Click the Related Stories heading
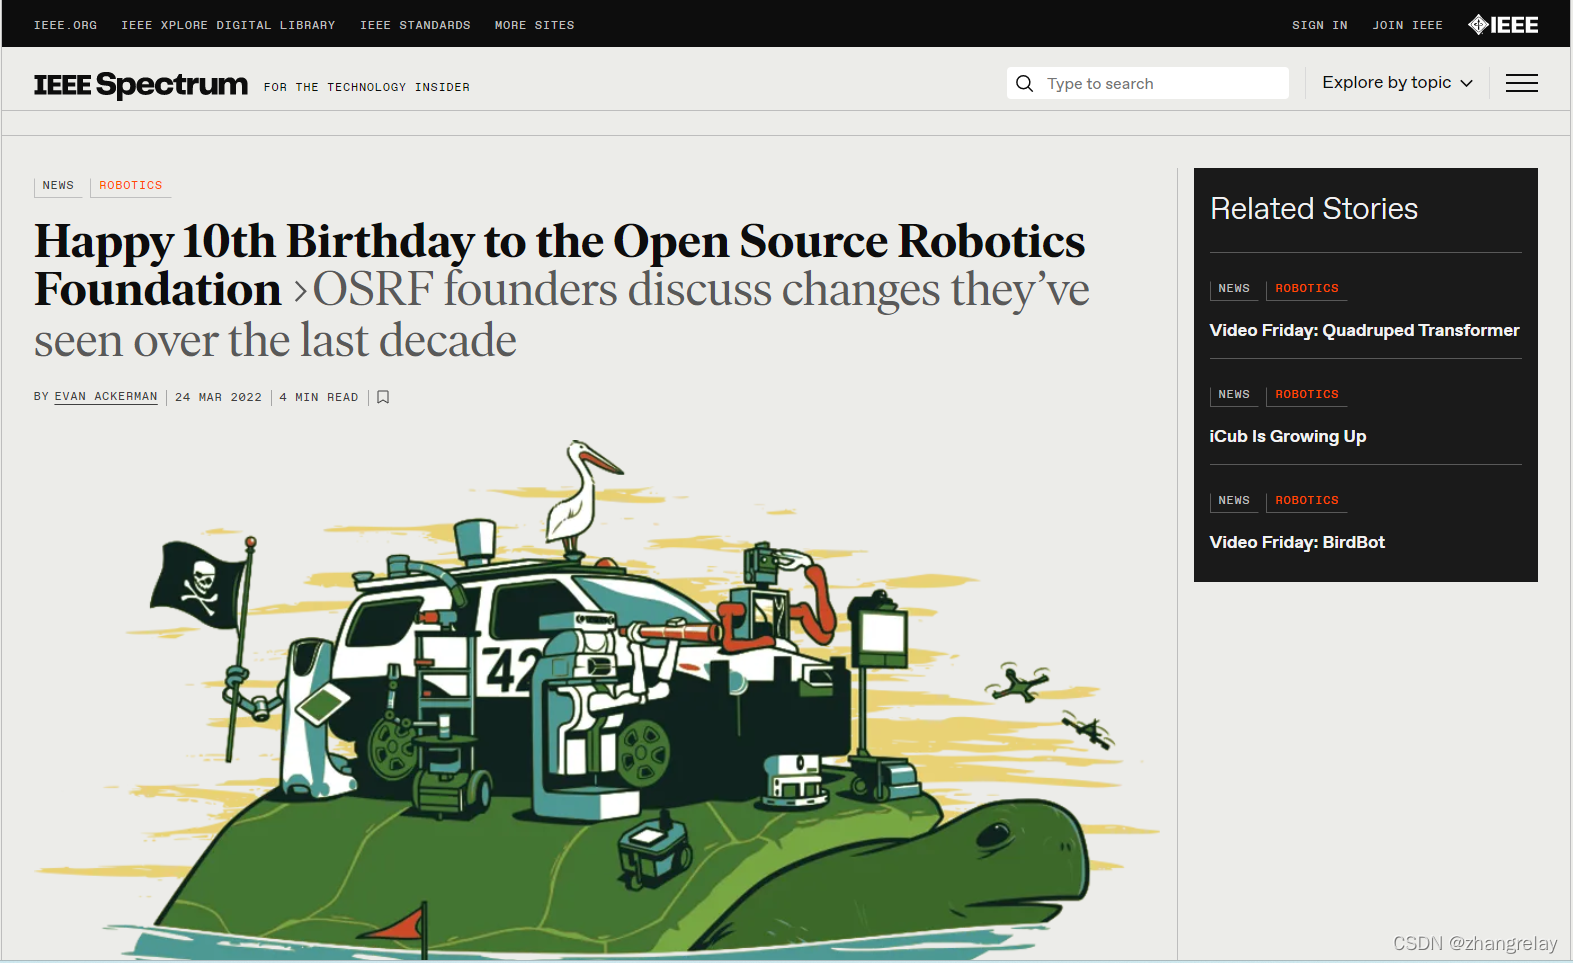This screenshot has height=963, width=1573. coord(1314,208)
